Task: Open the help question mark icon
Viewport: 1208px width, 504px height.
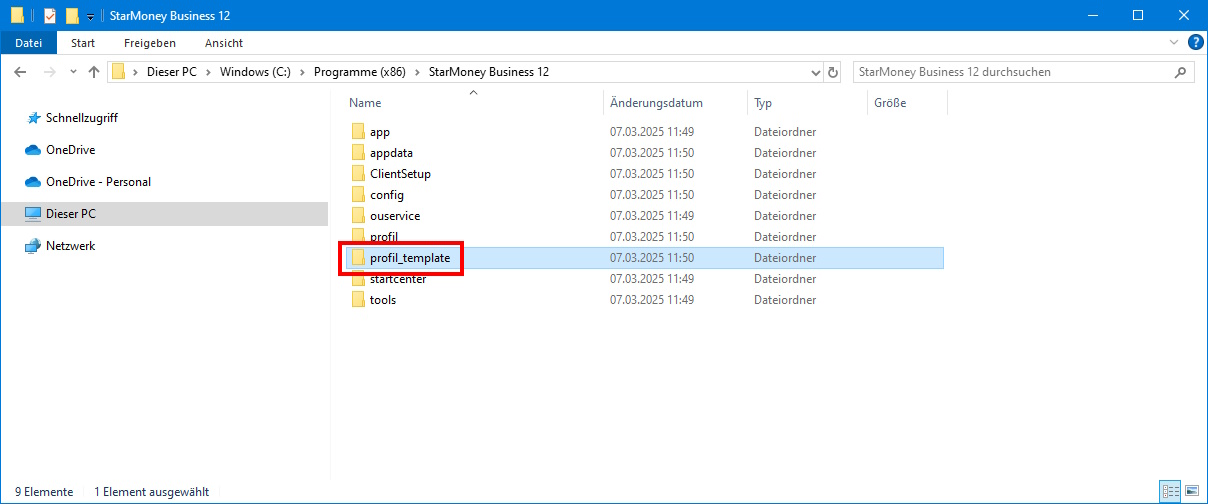Action: [1195, 42]
